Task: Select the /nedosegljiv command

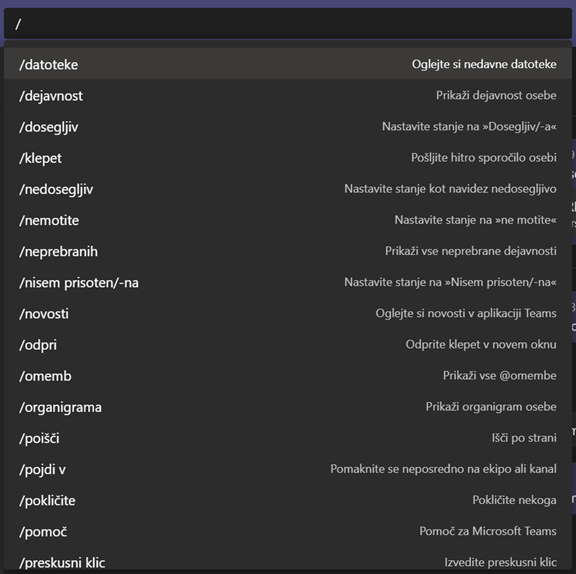Action: pos(288,189)
